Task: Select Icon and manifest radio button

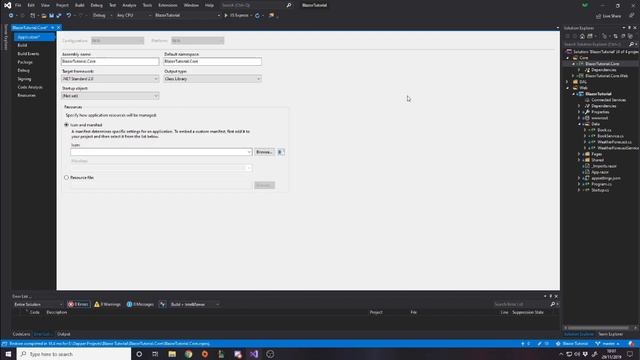Action: tap(67, 125)
